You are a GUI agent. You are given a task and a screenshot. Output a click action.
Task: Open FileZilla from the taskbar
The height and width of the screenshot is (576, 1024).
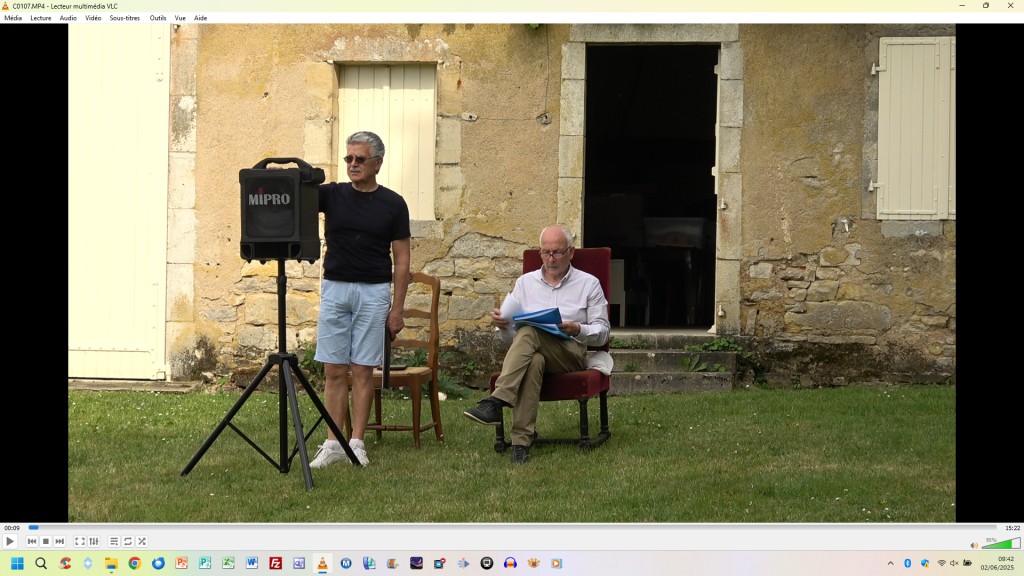click(275, 563)
